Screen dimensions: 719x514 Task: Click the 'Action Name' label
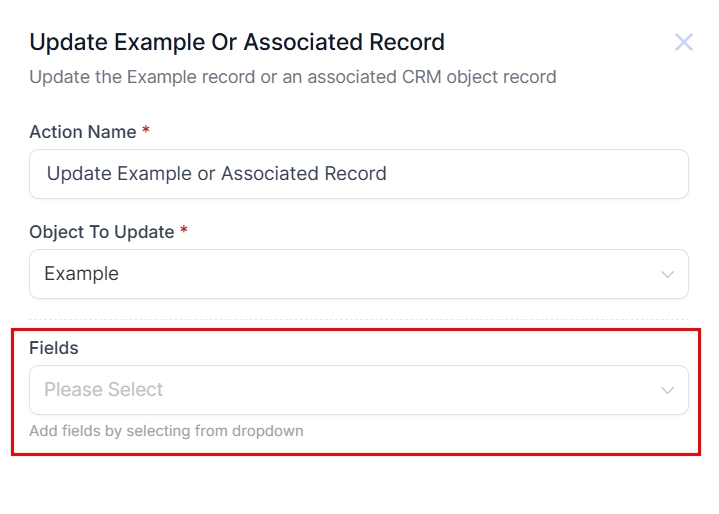tap(82, 132)
